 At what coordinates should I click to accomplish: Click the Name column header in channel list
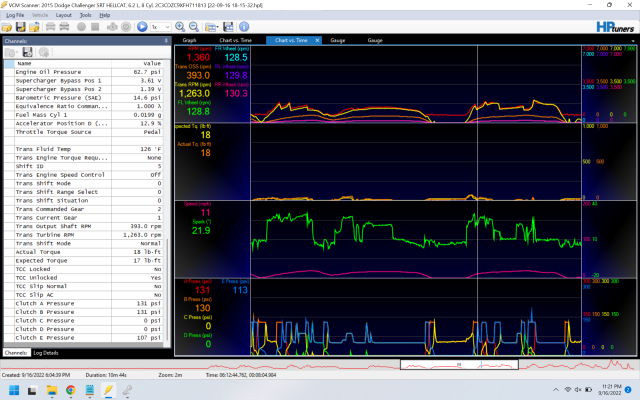63,63
